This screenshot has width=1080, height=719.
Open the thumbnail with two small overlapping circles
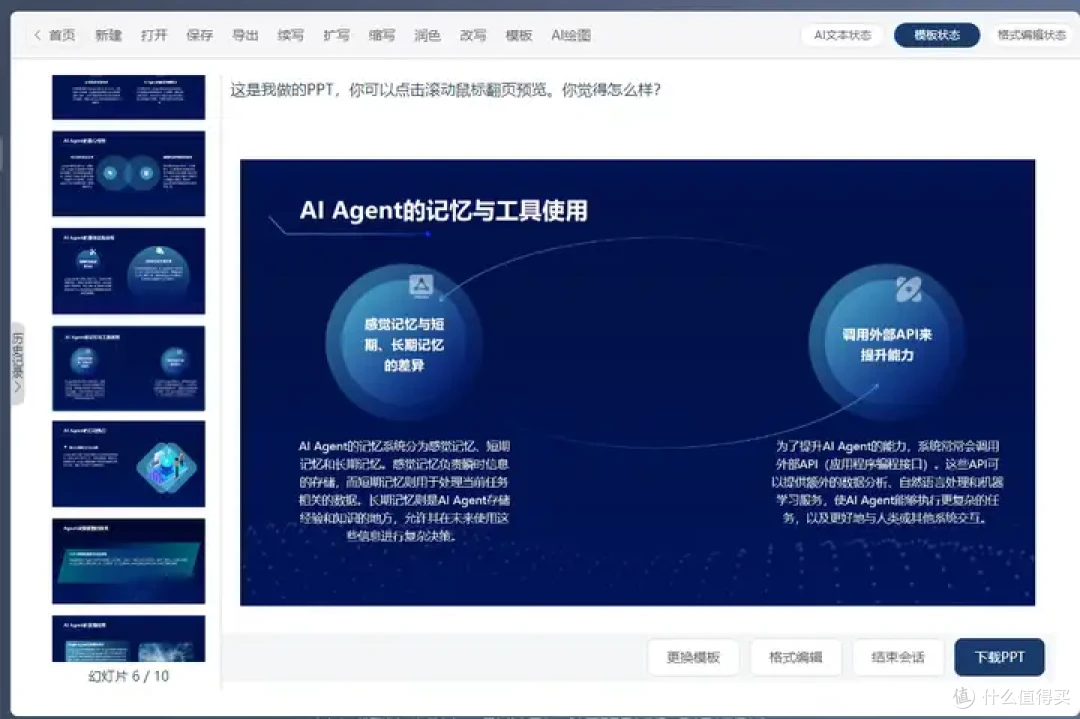click(x=129, y=174)
